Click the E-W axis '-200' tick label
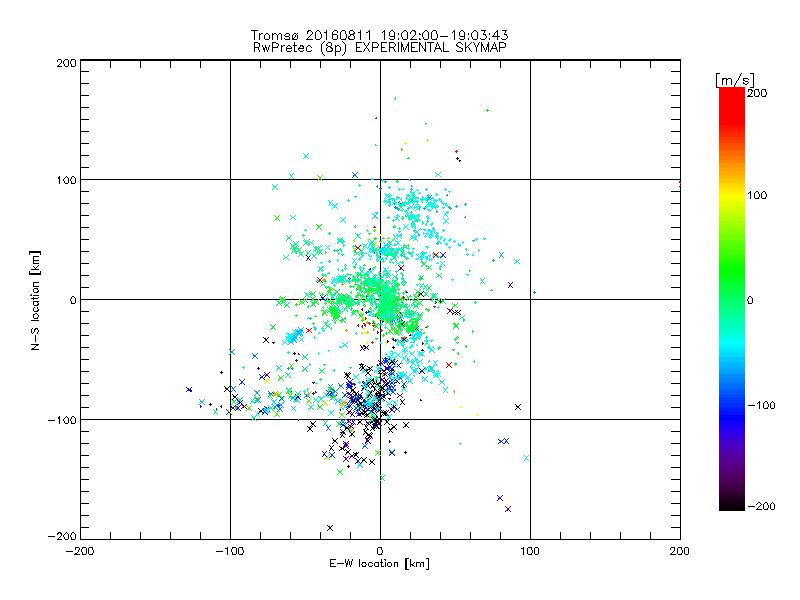Screen dimensions: 800x600 pos(80,551)
